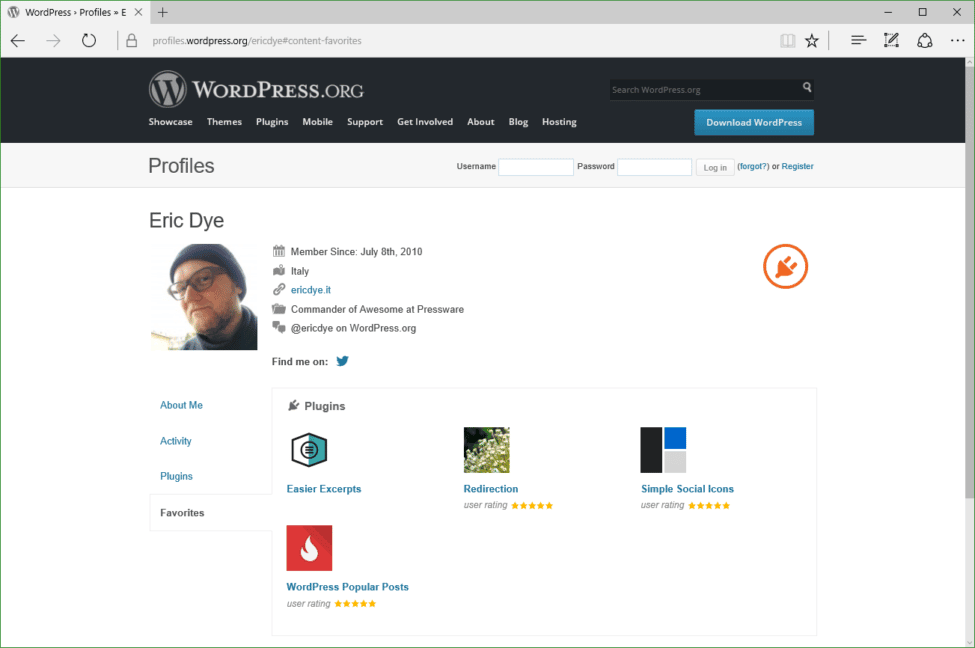Viewport: 975px width, 648px height.
Task: Open the Mobile menu item
Action: (x=318, y=122)
